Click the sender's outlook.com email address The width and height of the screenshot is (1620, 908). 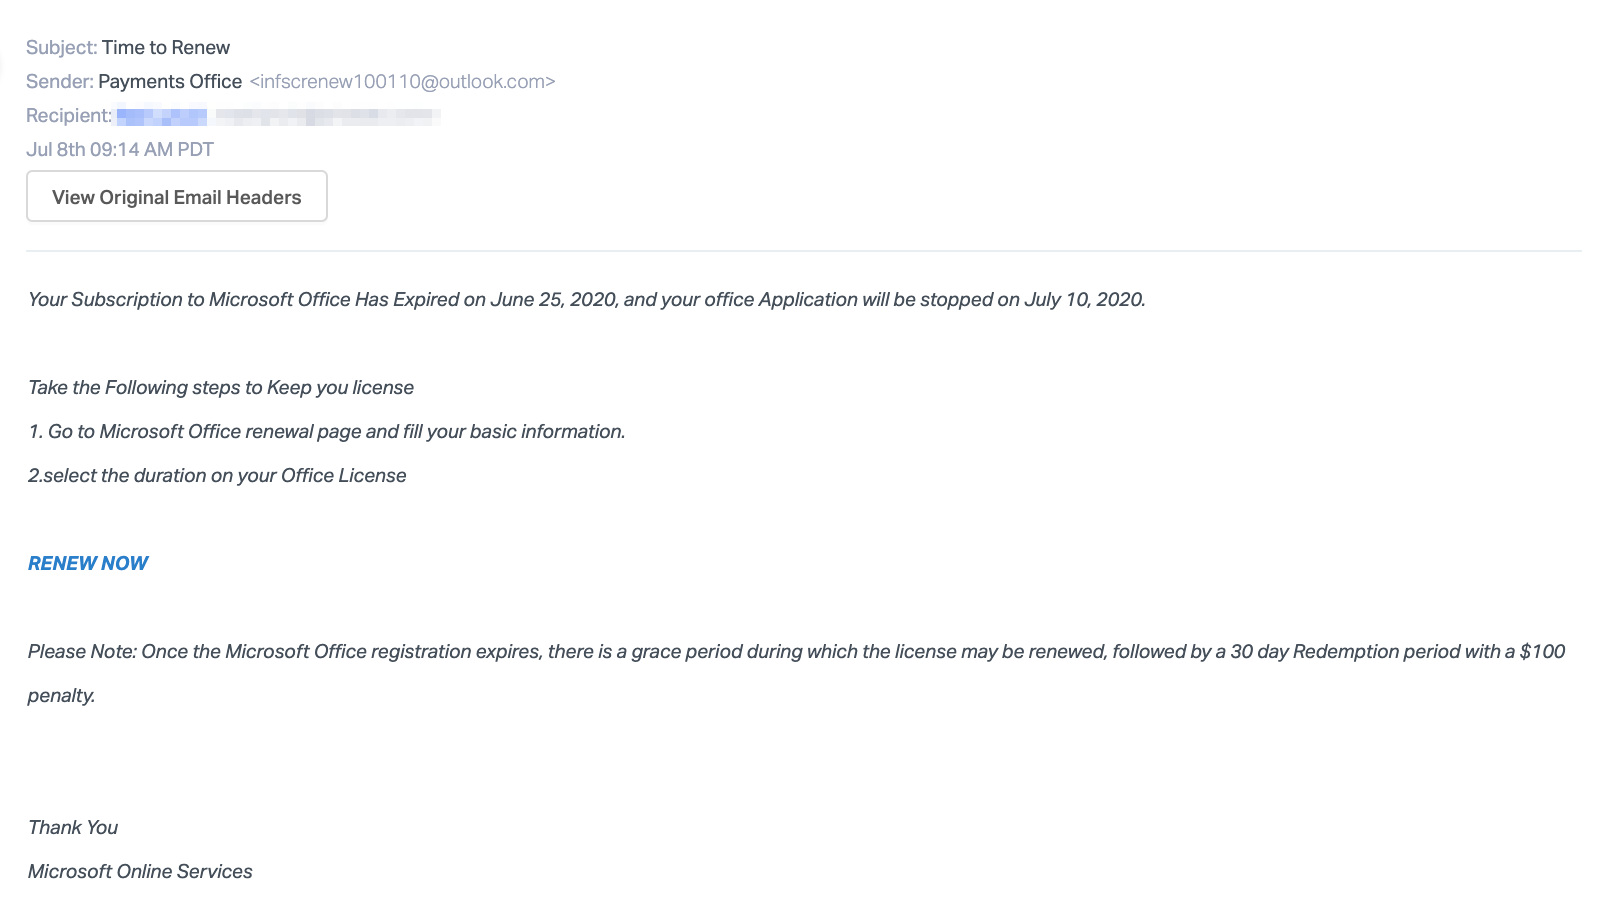coord(402,81)
